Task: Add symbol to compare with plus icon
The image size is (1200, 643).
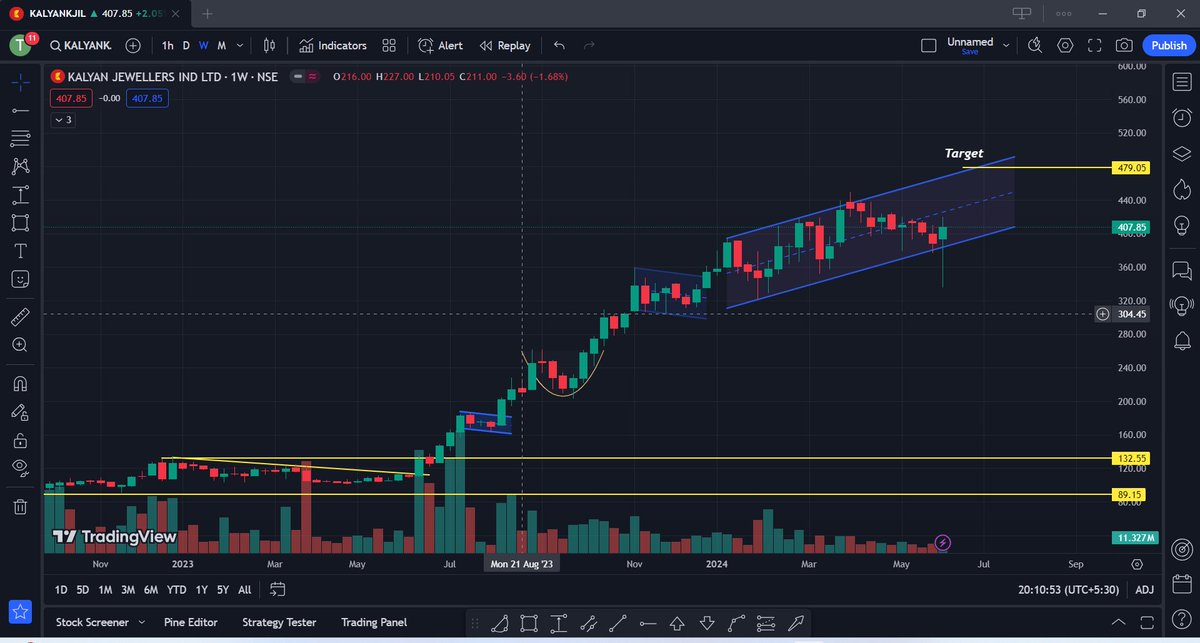Action: pos(133,46)
